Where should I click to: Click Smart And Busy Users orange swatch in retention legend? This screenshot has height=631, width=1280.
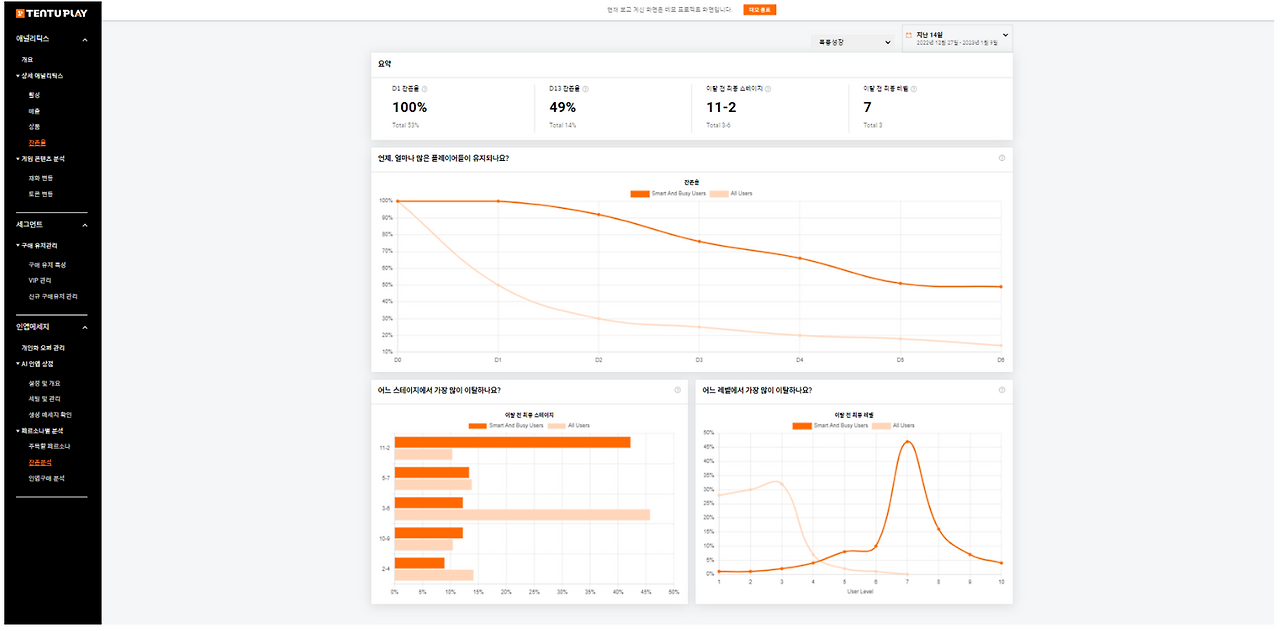[640, 193]
